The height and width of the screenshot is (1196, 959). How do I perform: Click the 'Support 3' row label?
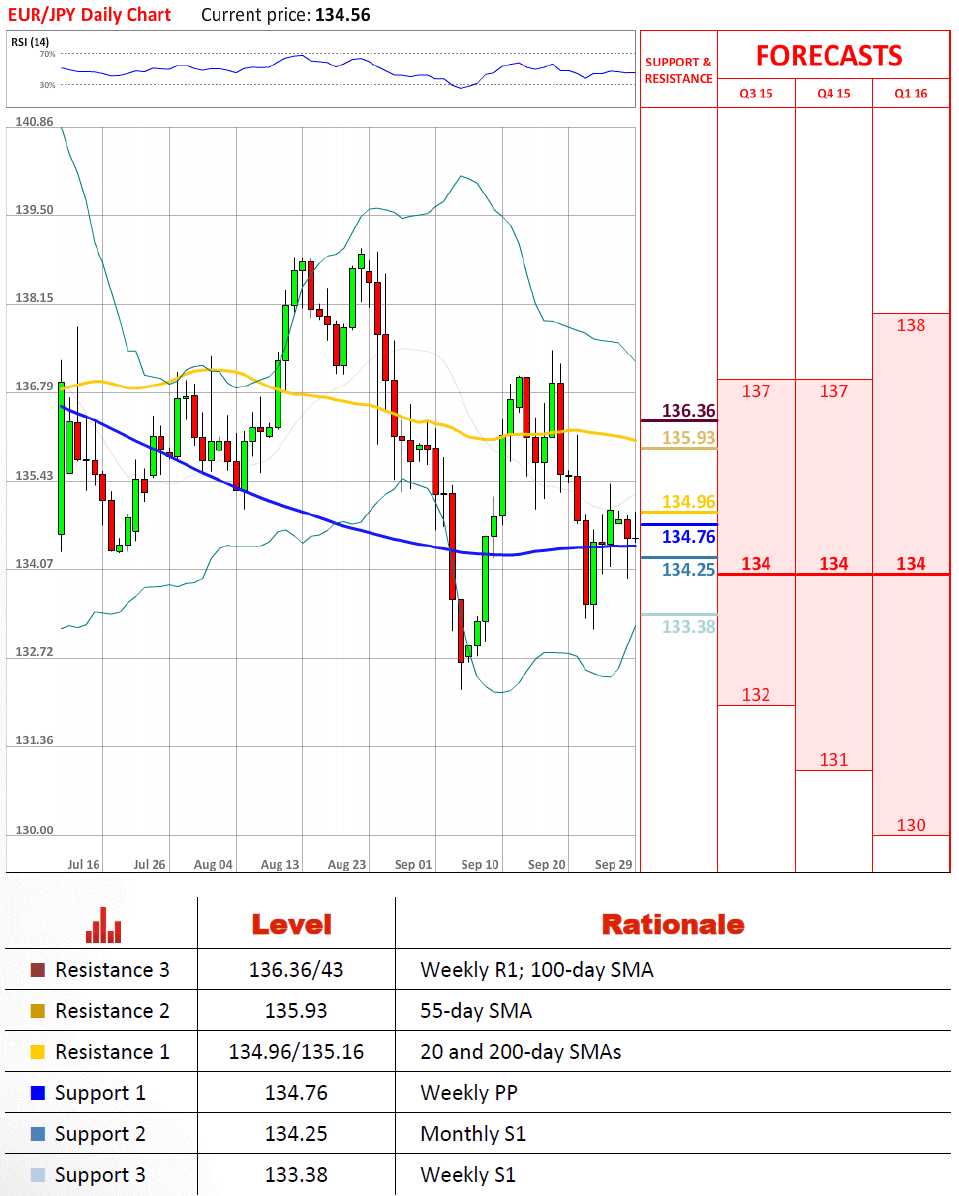(100, 1176)
